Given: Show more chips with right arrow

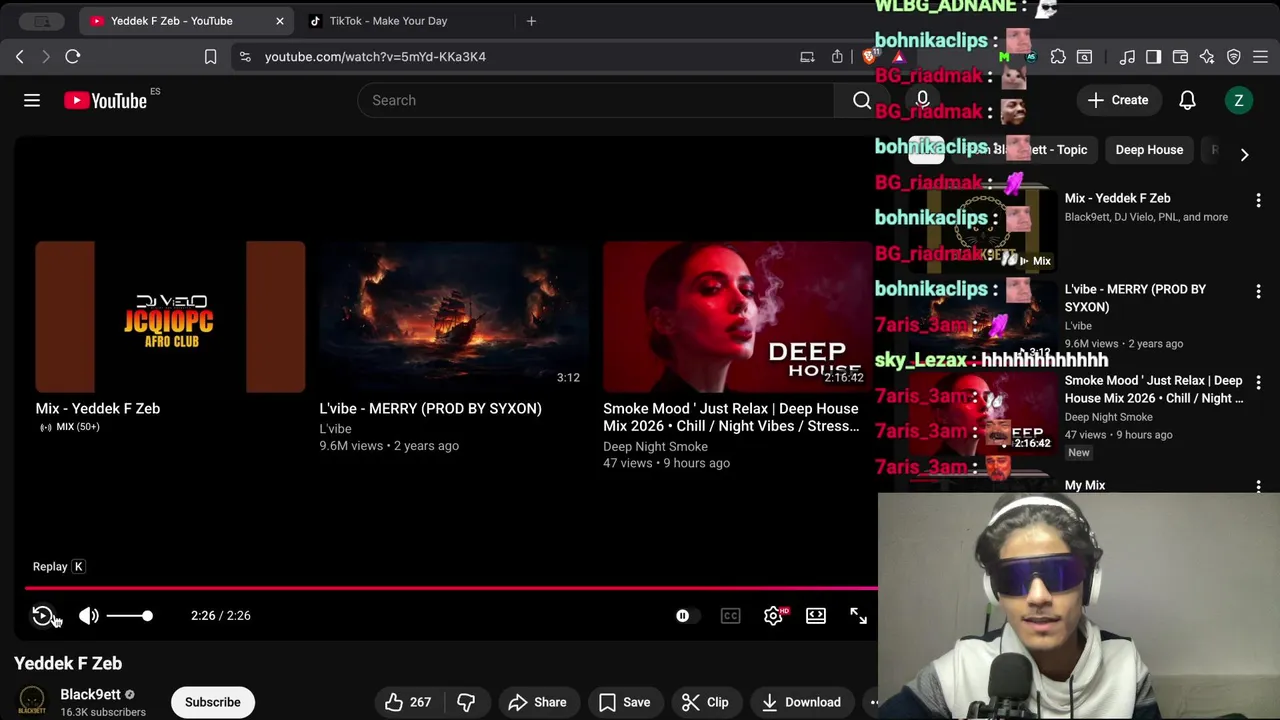Looking at the screenshot, I should (1244, 154).
